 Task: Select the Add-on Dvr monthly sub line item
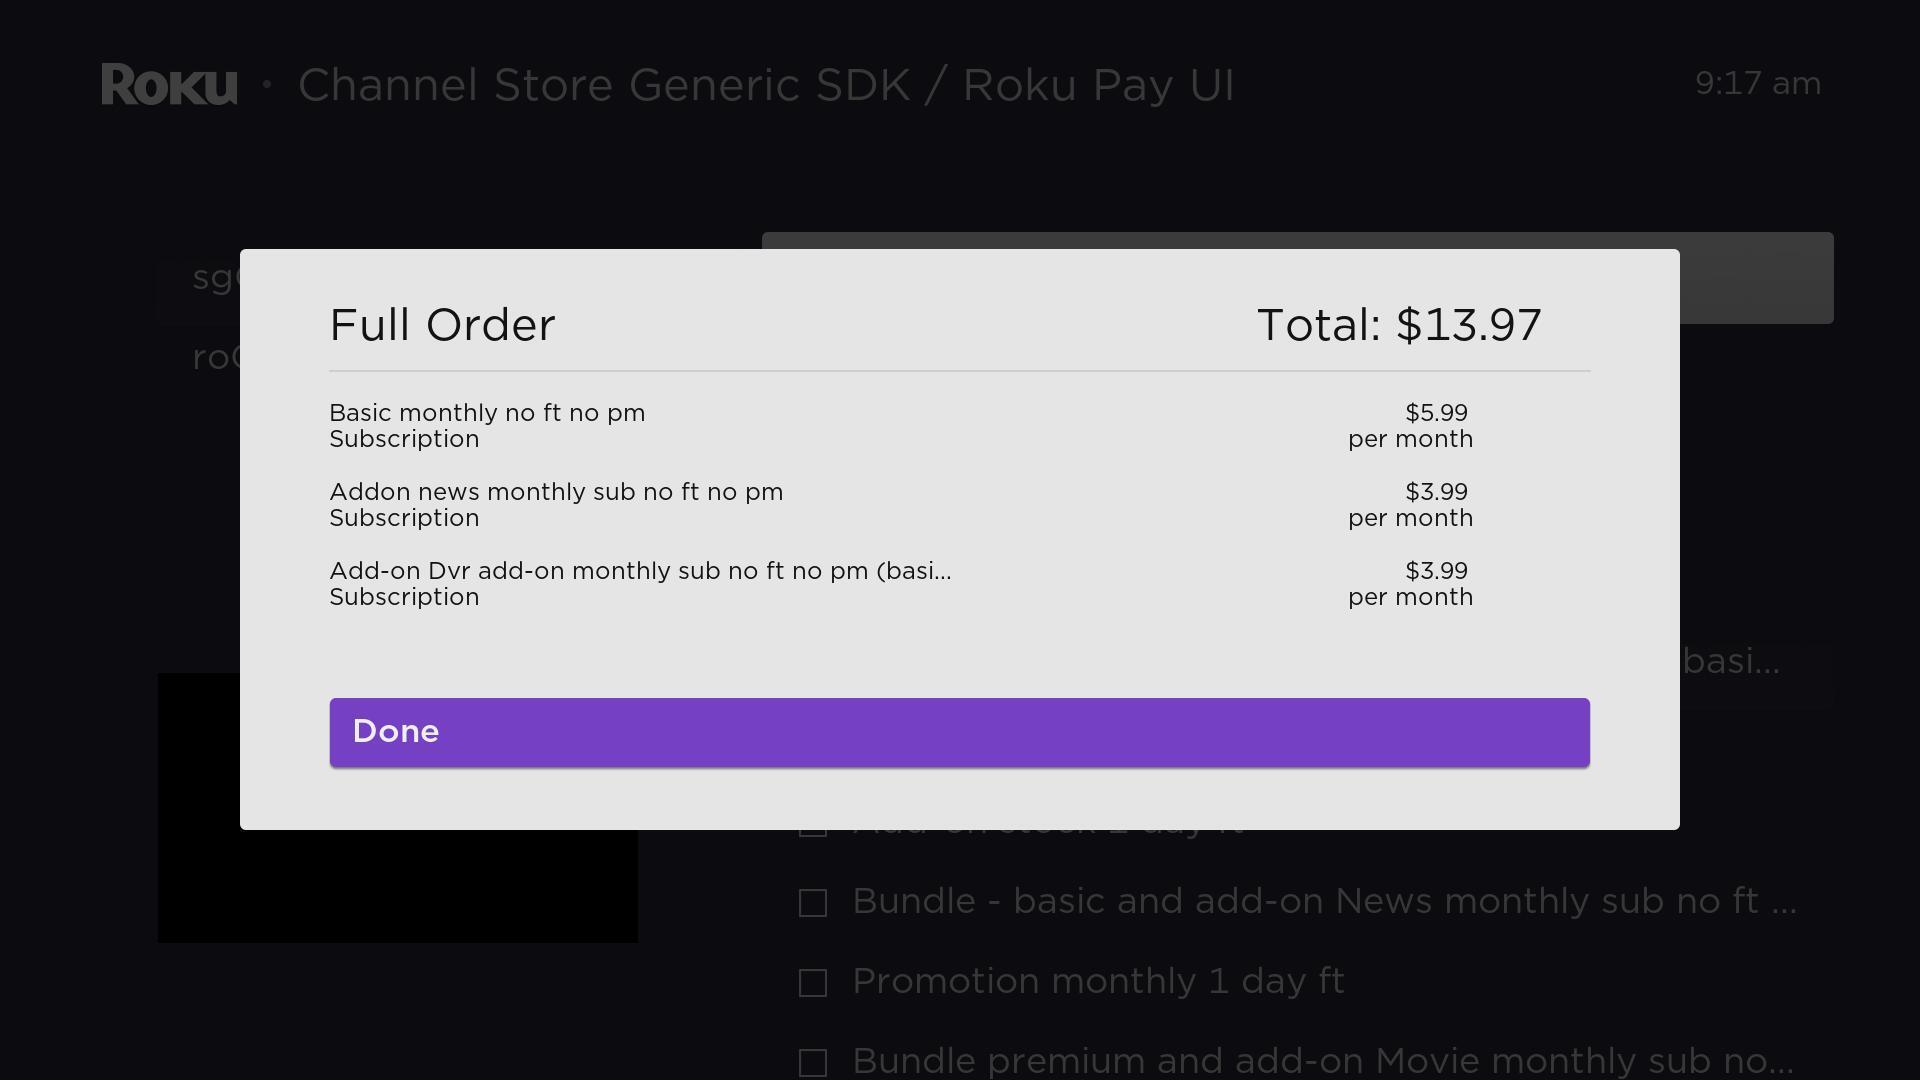[x=640, y=584]
